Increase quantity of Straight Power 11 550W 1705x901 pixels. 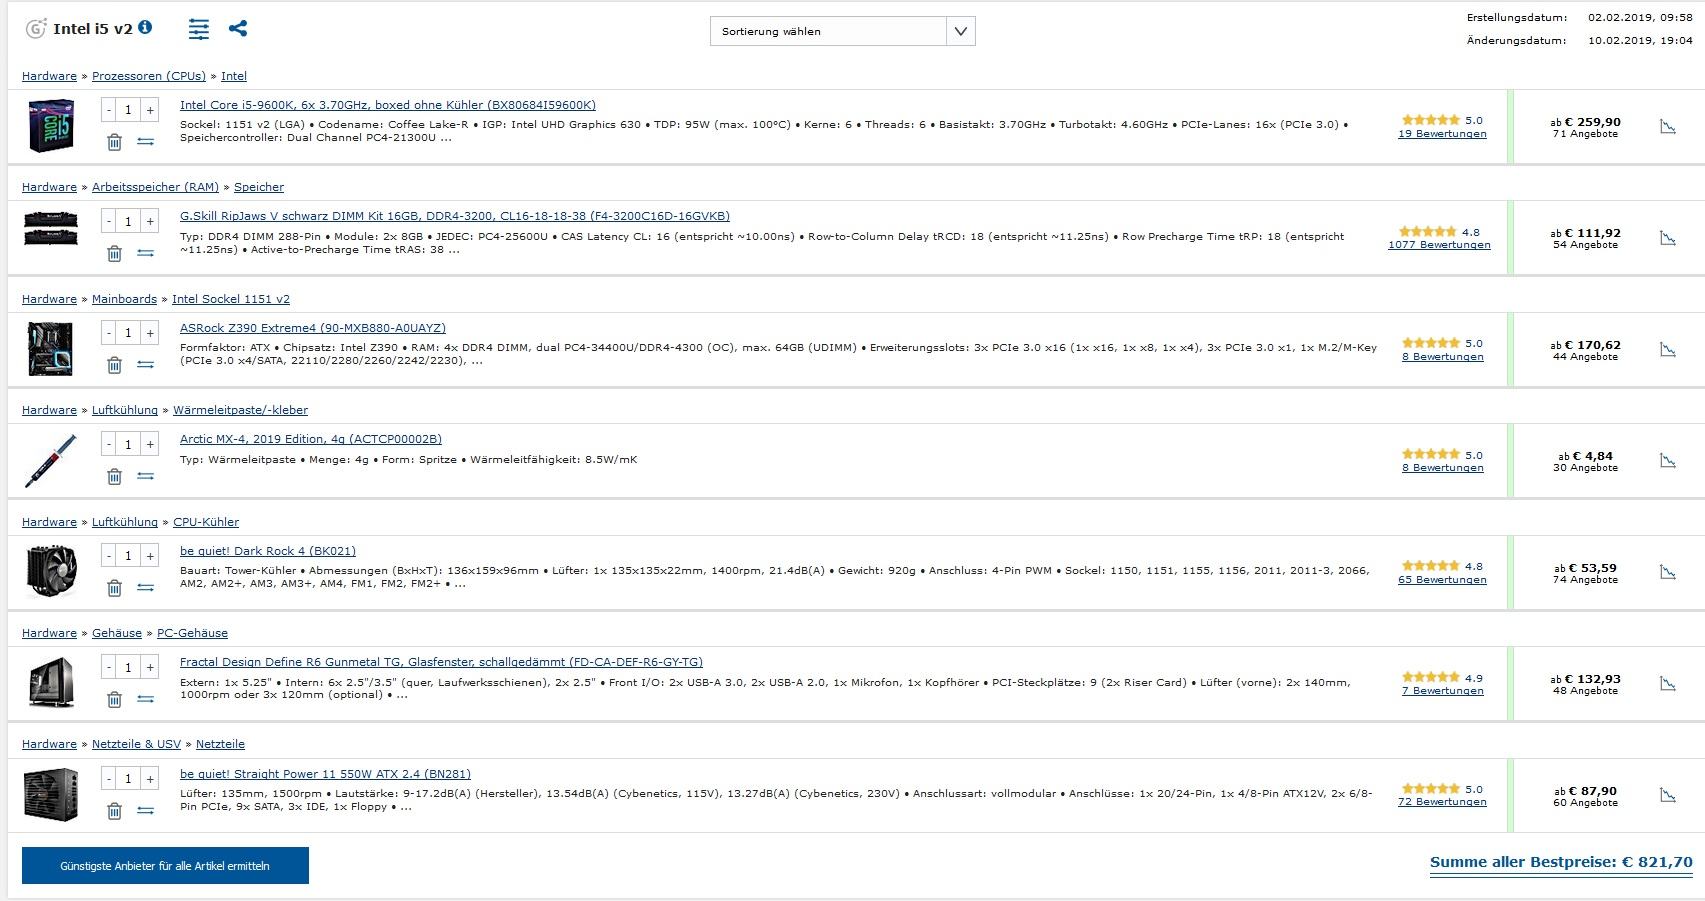coord(149,778)
